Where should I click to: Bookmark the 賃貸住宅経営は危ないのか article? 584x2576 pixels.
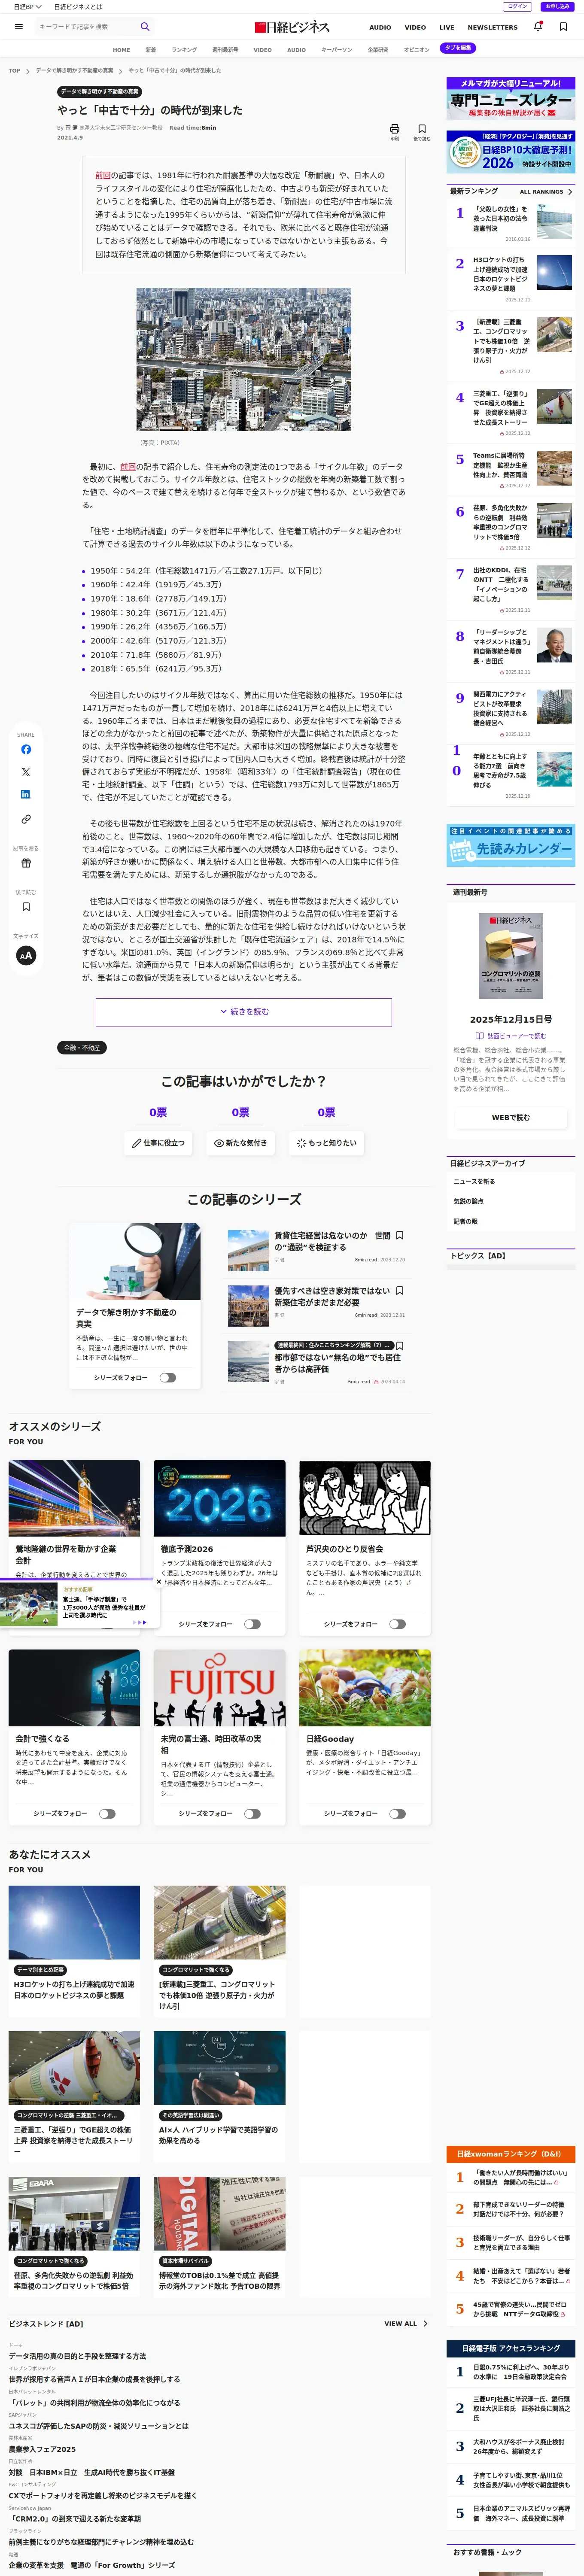tap(400, 1236)
